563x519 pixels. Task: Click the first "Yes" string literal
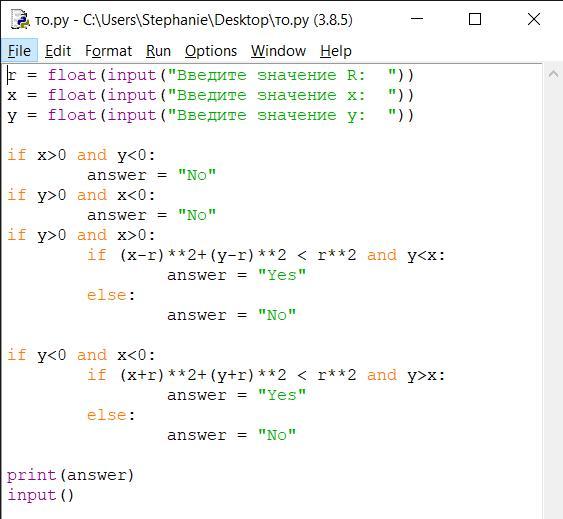pyautogui.click(x=282, y=275)
